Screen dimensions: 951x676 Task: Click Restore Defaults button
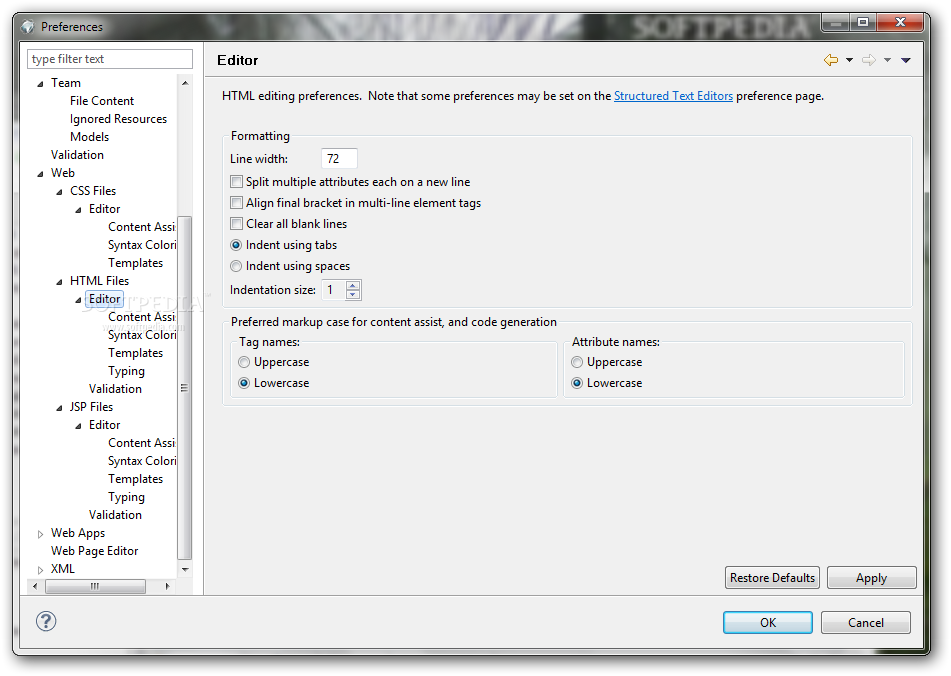[772, 578]
